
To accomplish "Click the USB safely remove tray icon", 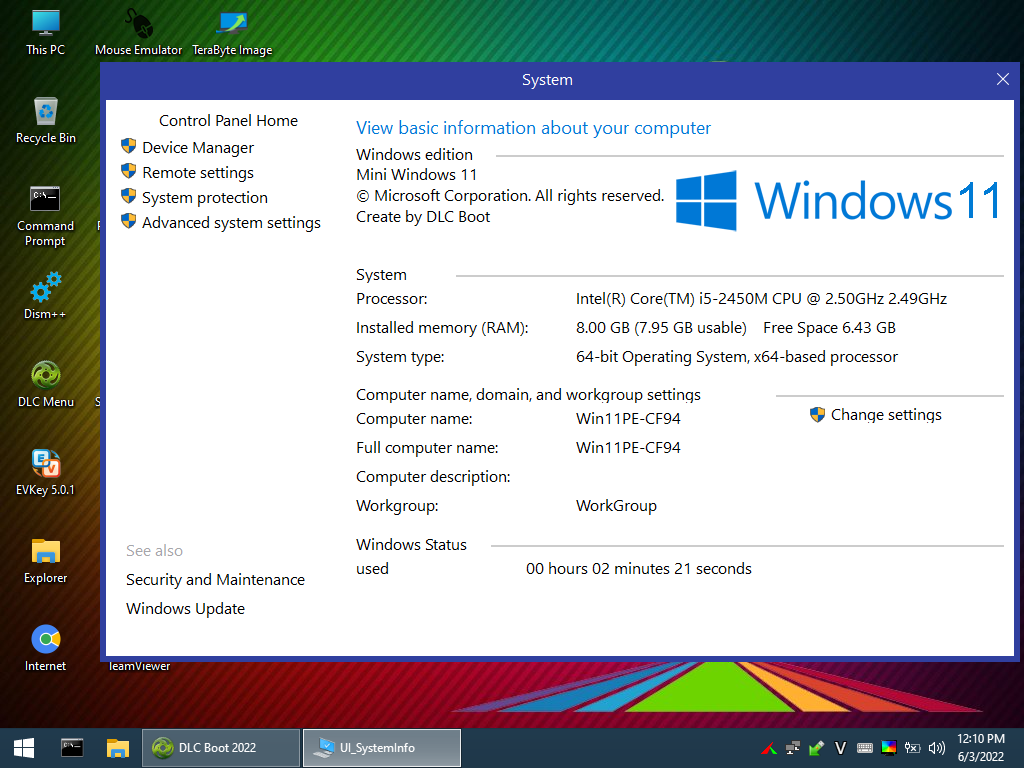I will [816, 748].
